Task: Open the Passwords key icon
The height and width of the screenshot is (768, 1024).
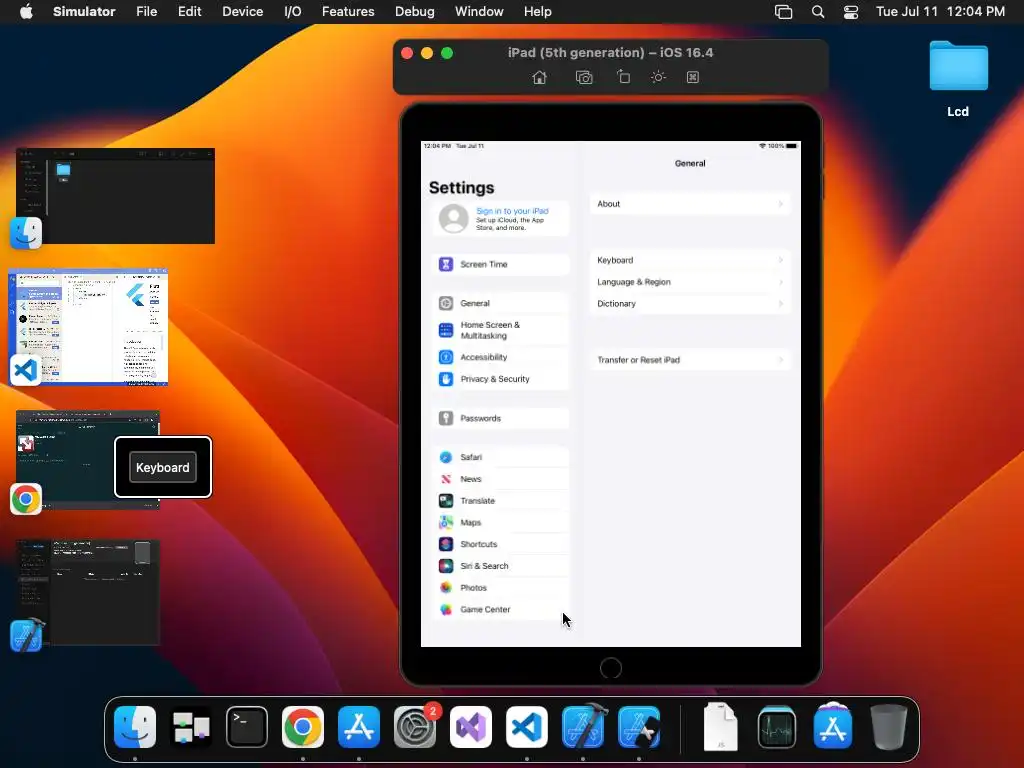Action: (x=446, y=419)
